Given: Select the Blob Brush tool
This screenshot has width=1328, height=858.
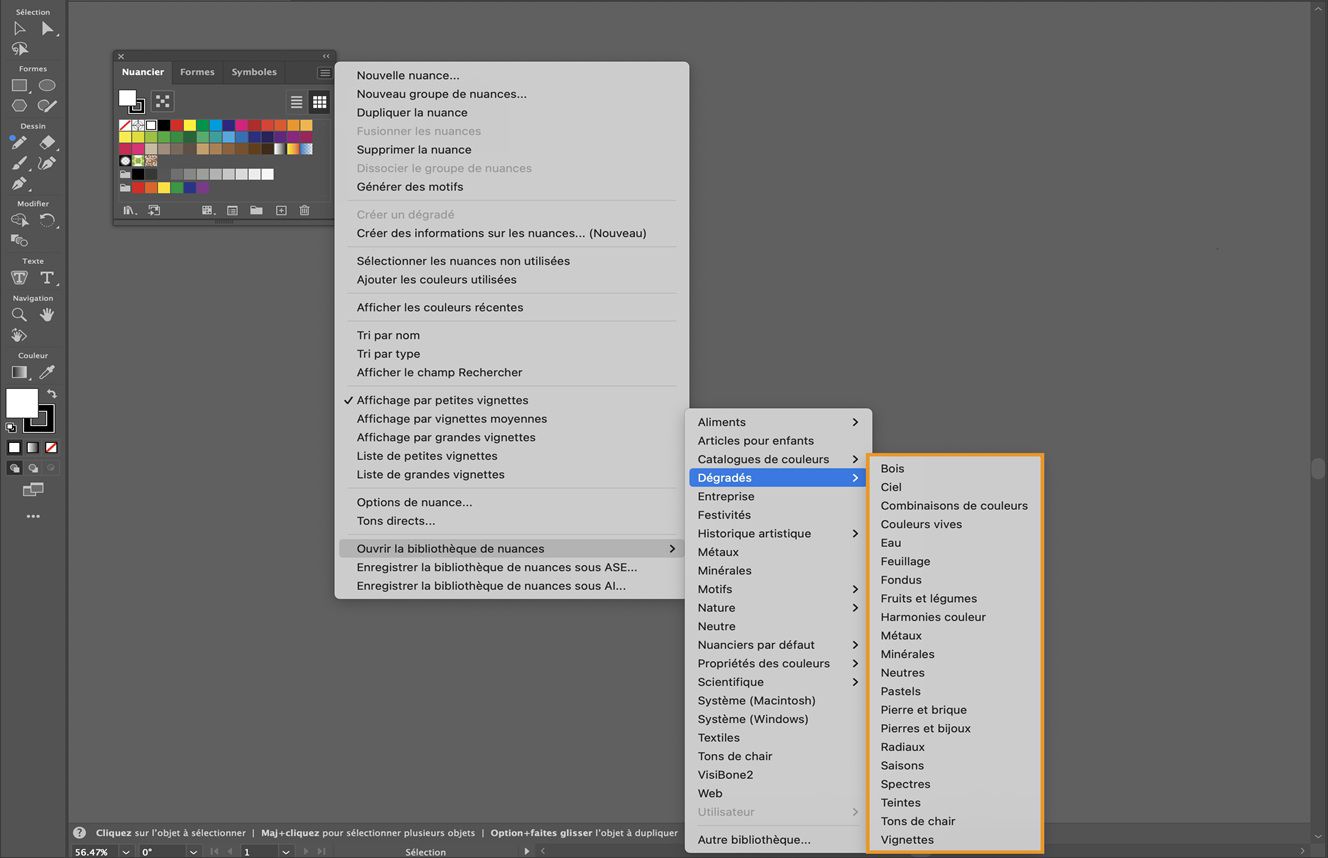Looking at the screenshot, I should (x=47, y=105).
